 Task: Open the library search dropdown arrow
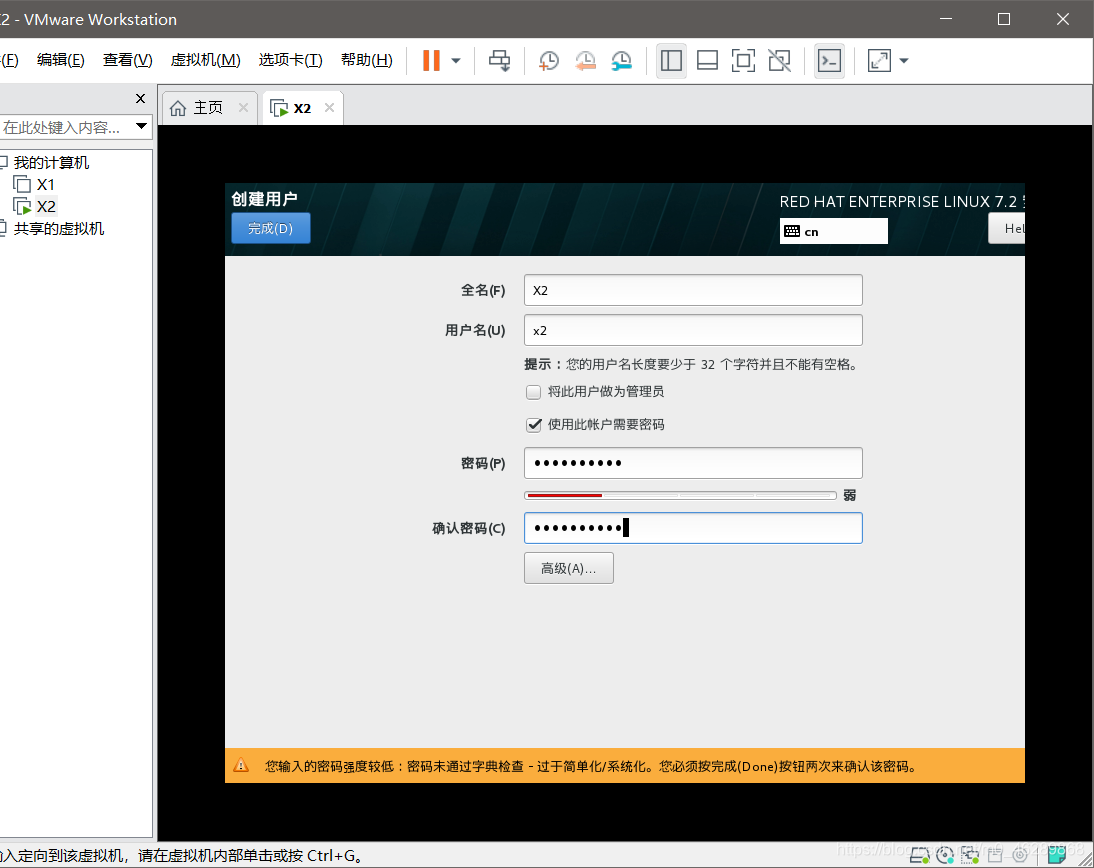pyautogui.click(x=142, y=126)
